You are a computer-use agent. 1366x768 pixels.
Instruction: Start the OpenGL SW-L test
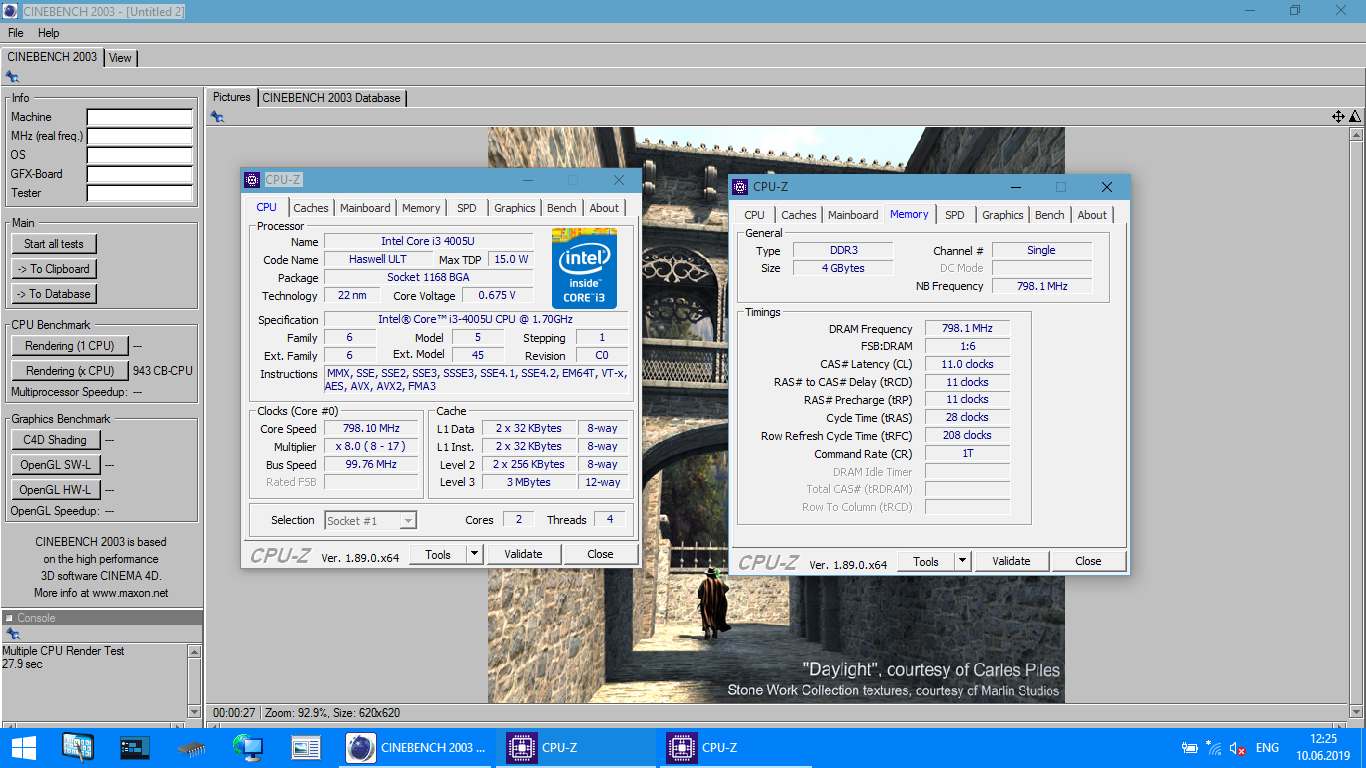pos(55,465)
